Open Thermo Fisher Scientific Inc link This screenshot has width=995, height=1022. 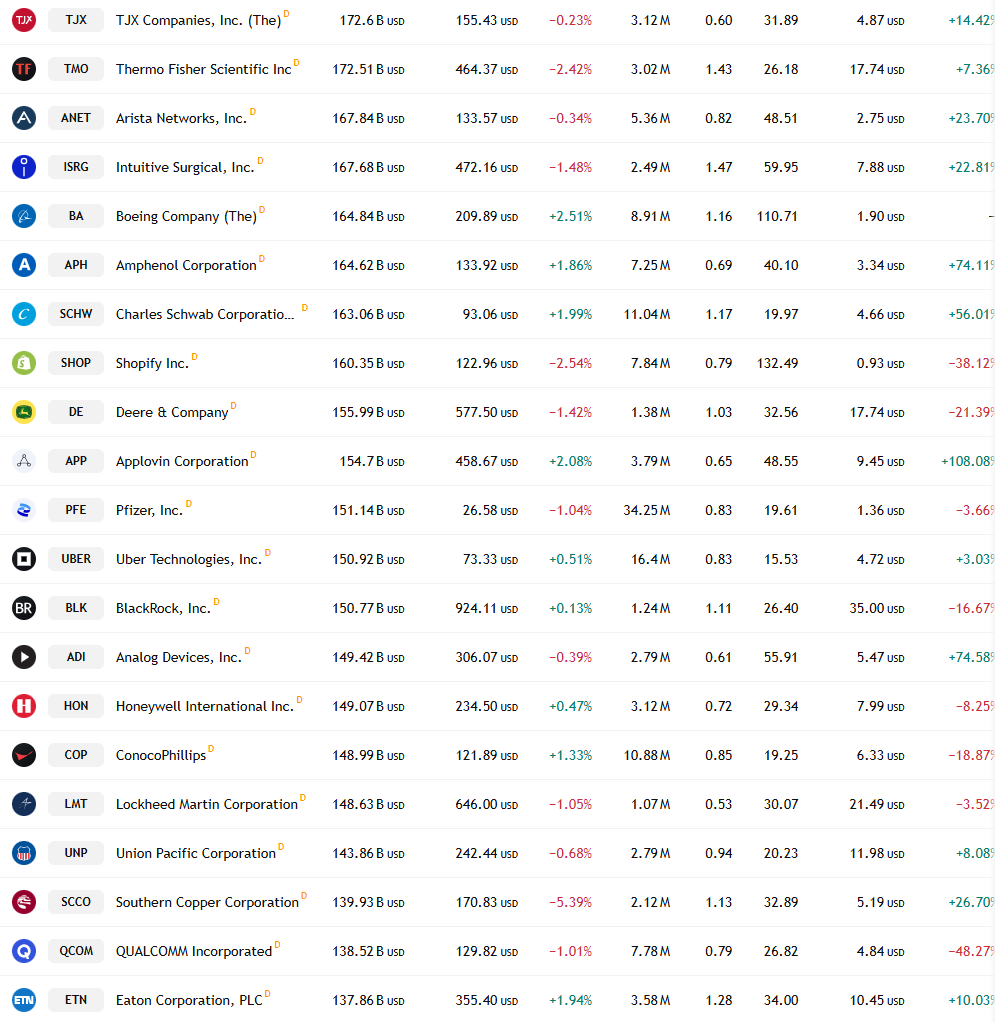(x=203, y=69)
